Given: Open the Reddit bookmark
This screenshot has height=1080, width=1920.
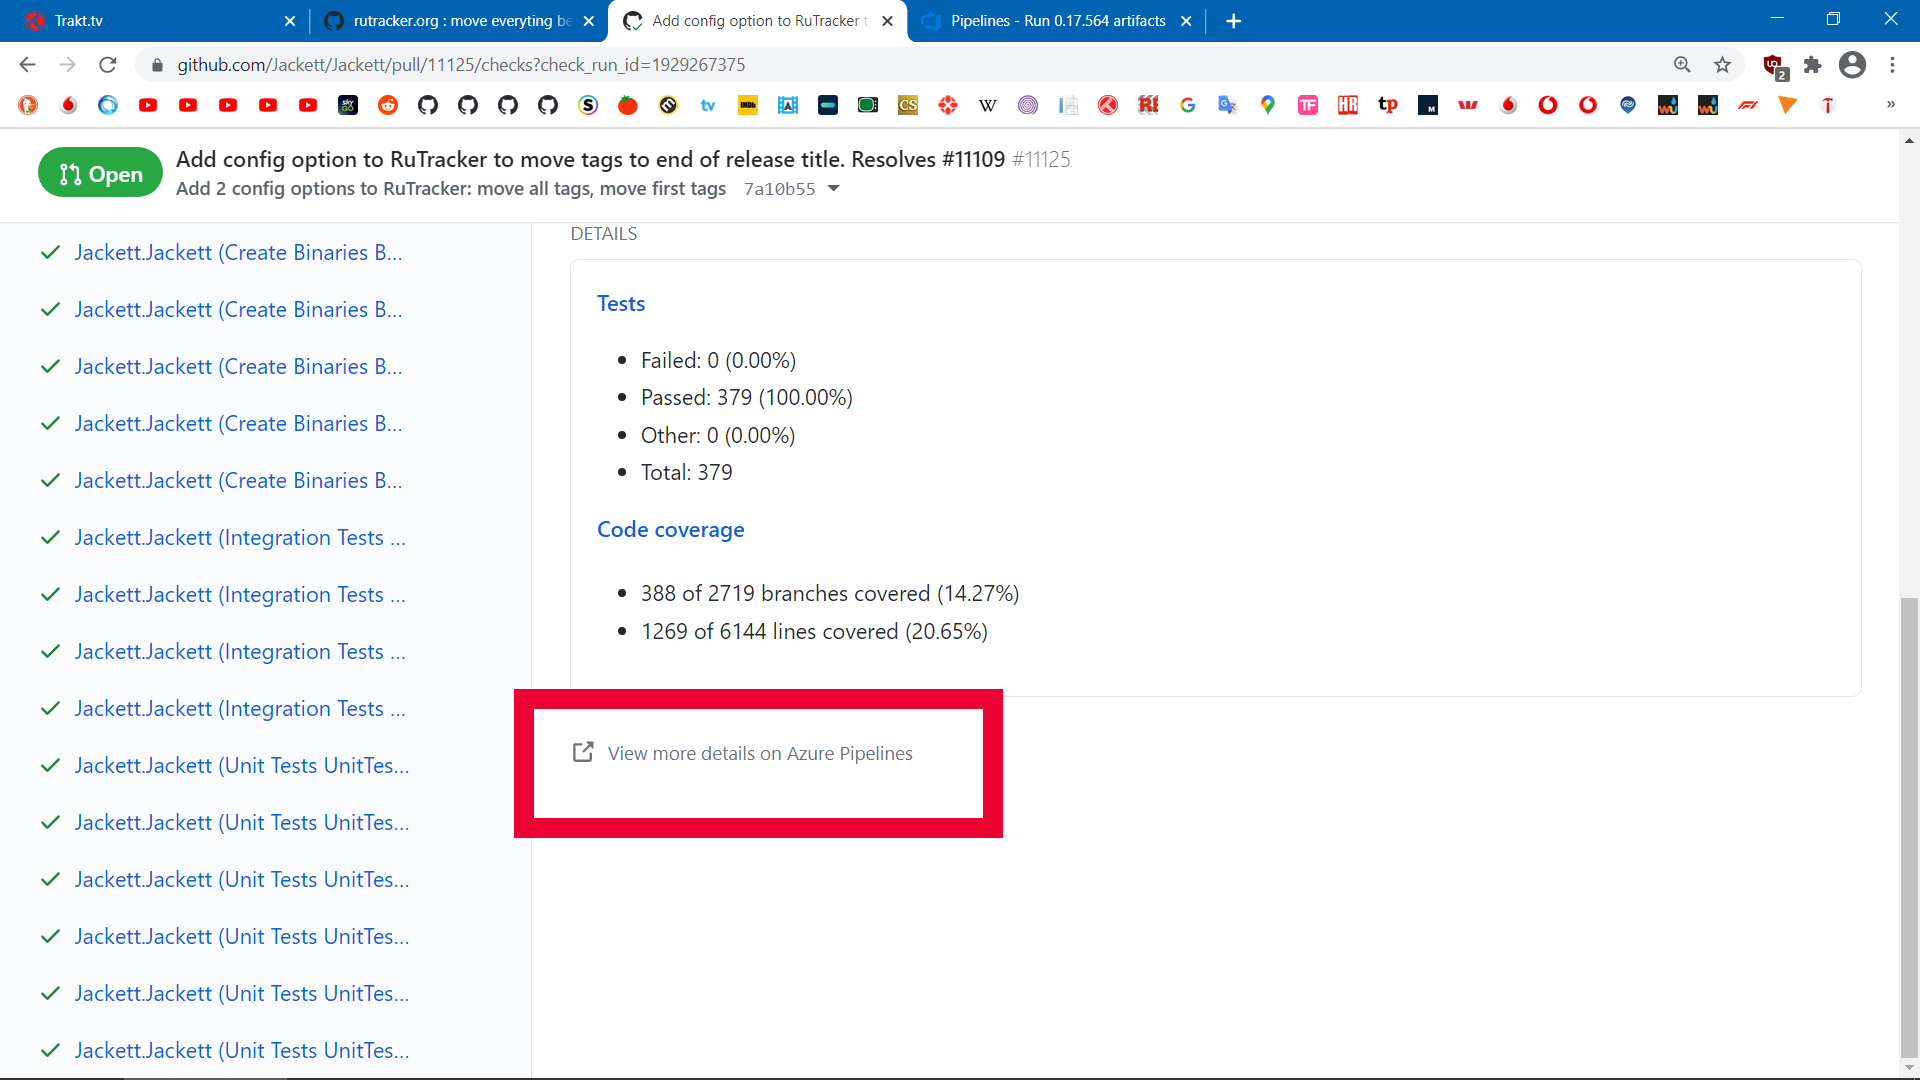Looking at the screenshot, I should tap(388, 105).
